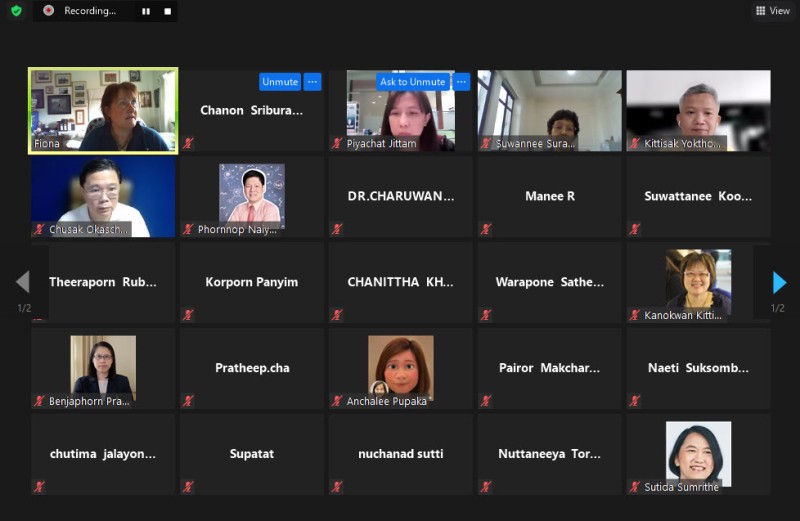Viewport: 800px width, 521px height.
Task: Unmute Chanon Sribura
Action: click(280, 82)
